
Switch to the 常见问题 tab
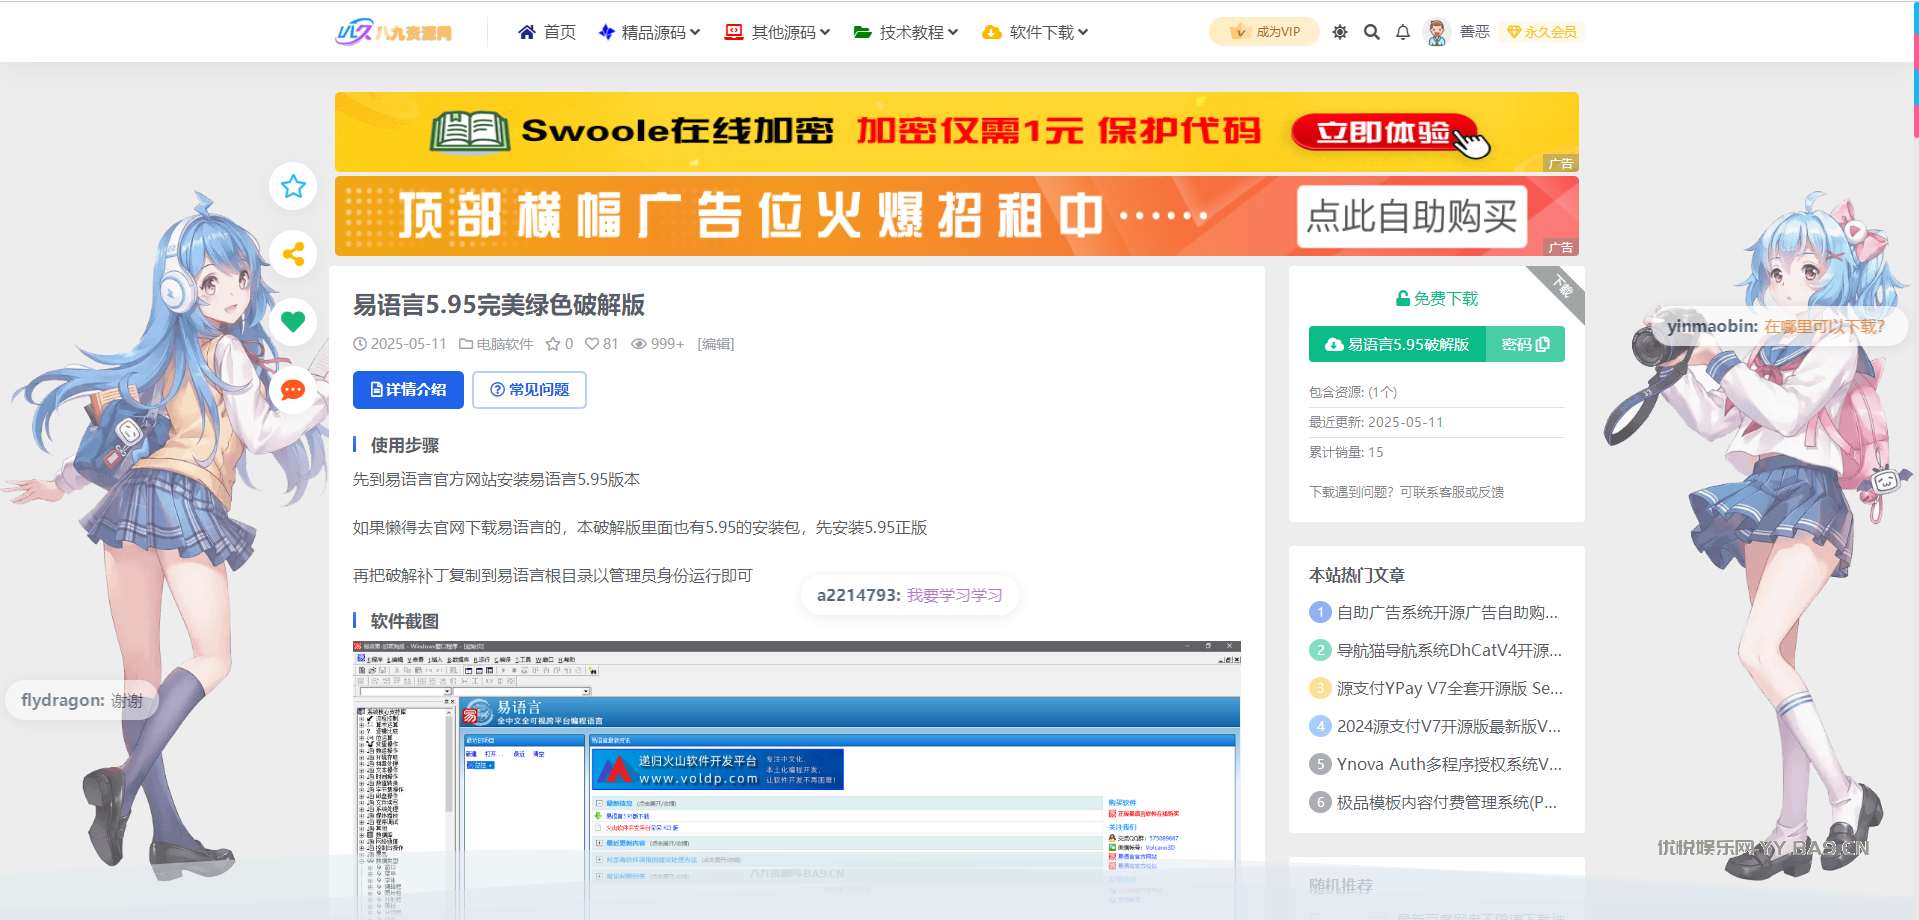coord(529,390)
